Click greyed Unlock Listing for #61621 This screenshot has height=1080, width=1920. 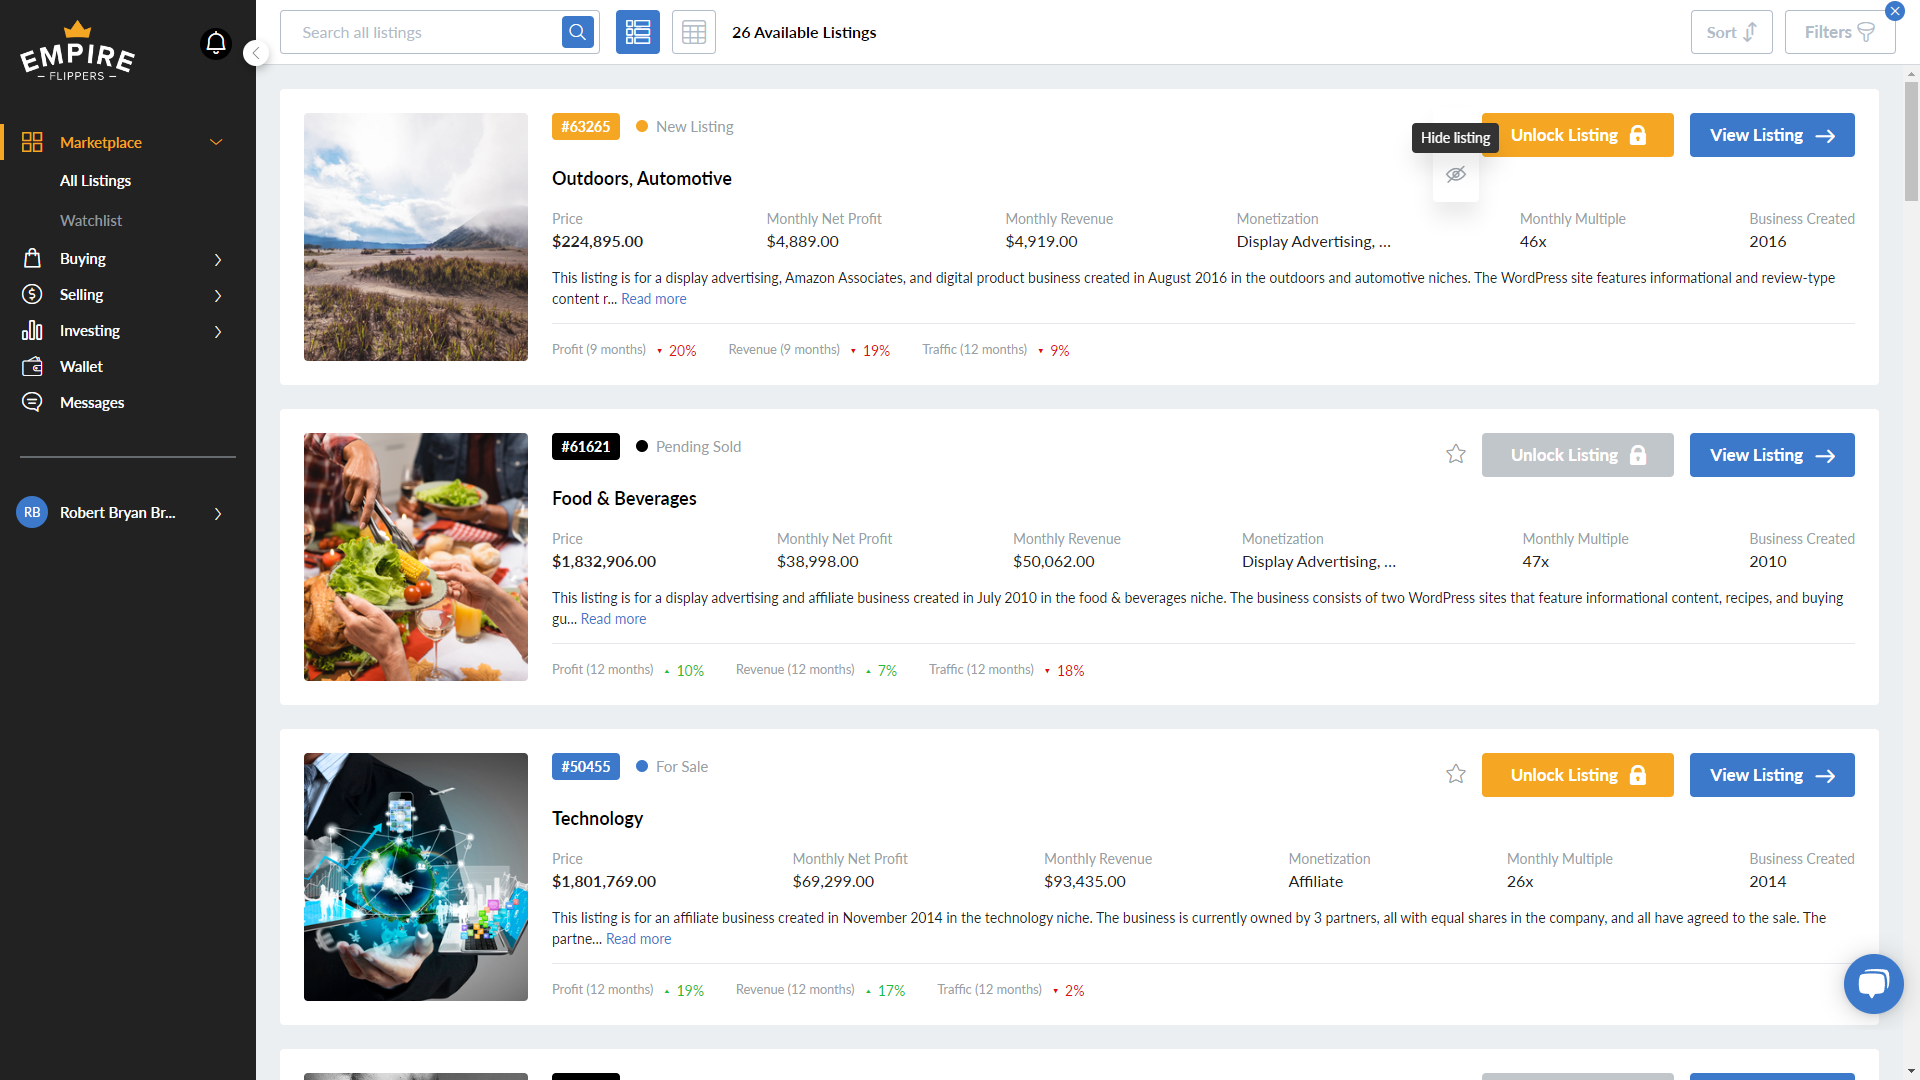(x=1578, y=455)
